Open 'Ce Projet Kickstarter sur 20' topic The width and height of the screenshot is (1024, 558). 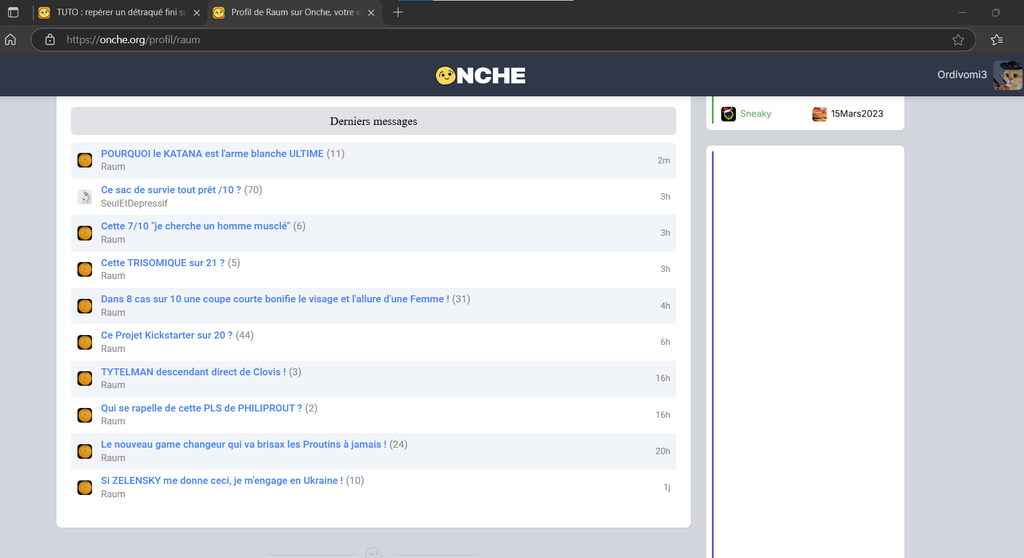pyautogui.click(x=167, y=335)
